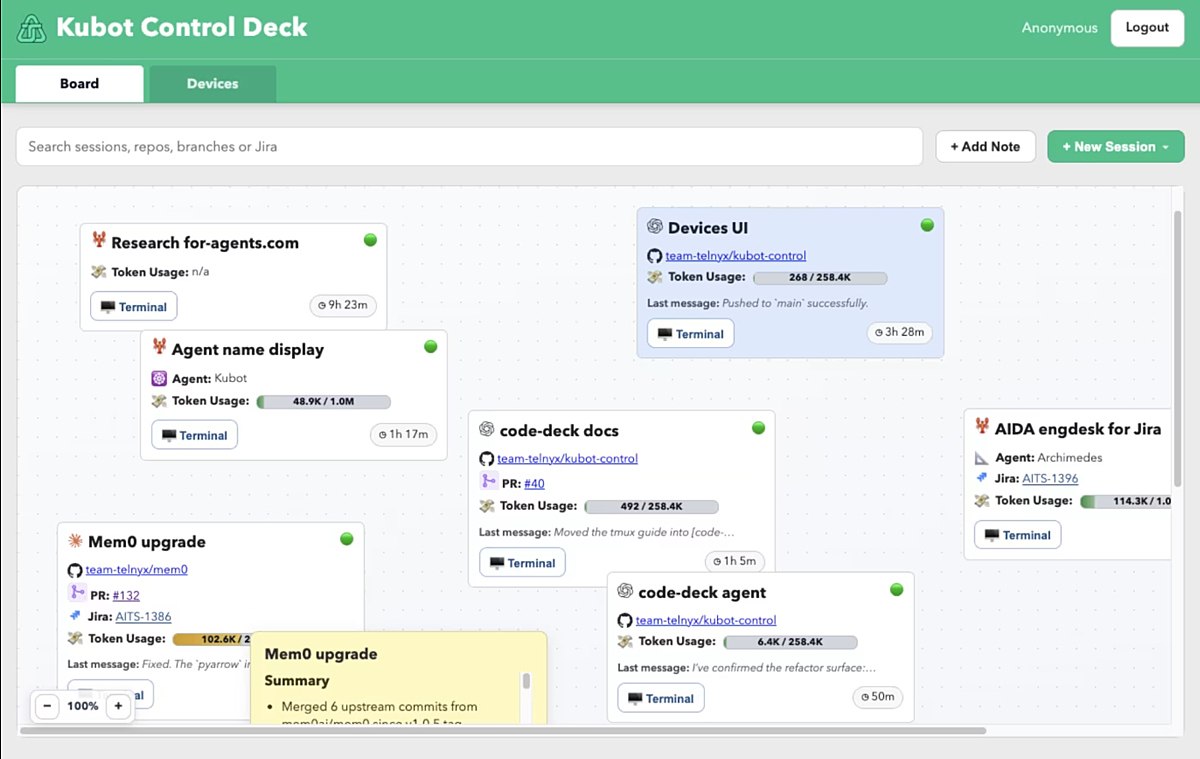
Task: Open Jira AITS-1386 link
Action: click(143, 617)
